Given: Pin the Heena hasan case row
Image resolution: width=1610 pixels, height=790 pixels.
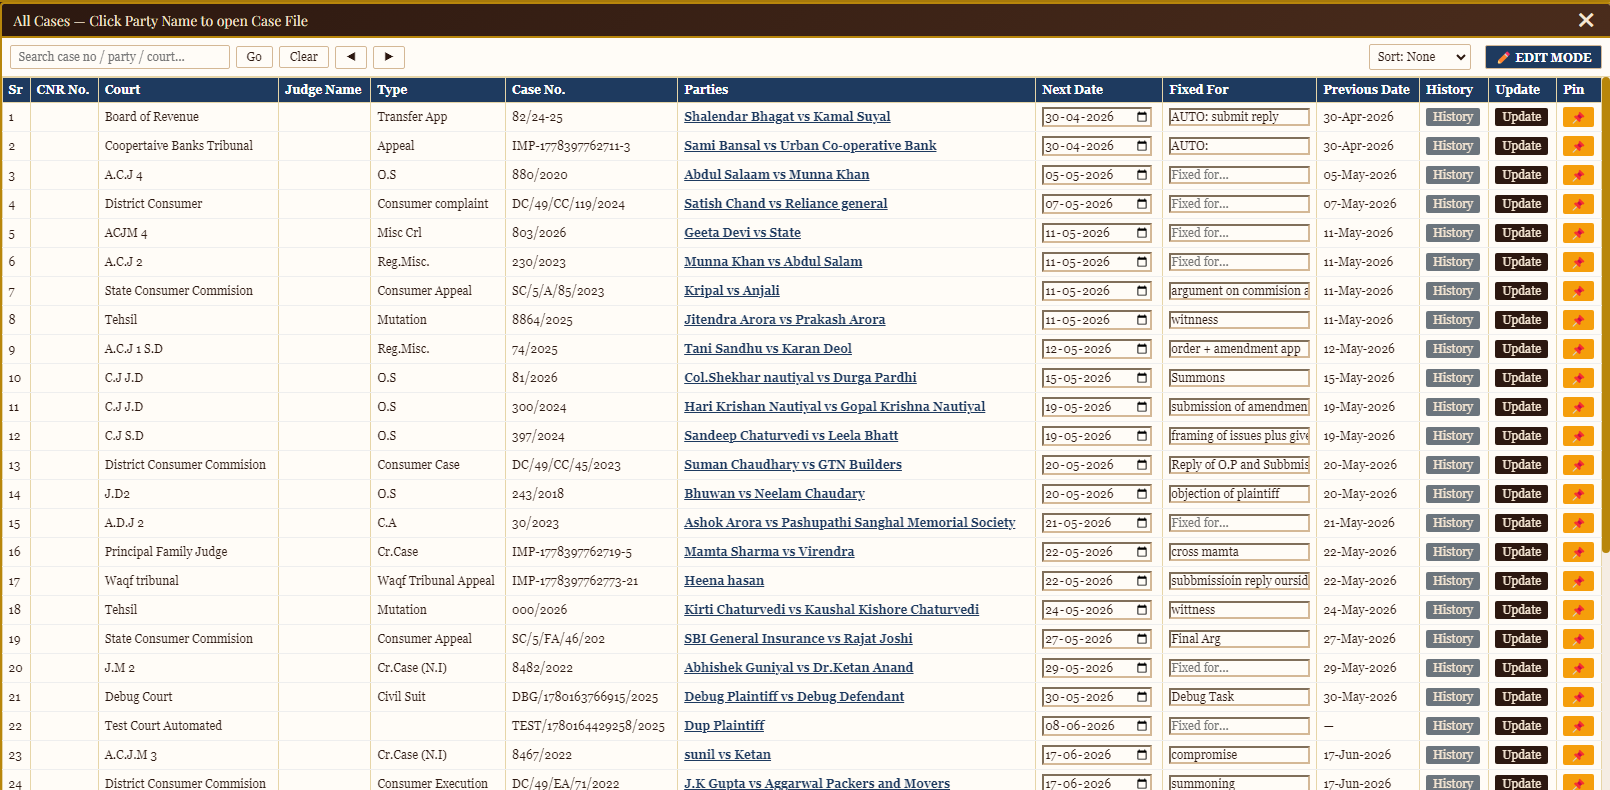Looking at the screenshot, I should click(1577, 581).
